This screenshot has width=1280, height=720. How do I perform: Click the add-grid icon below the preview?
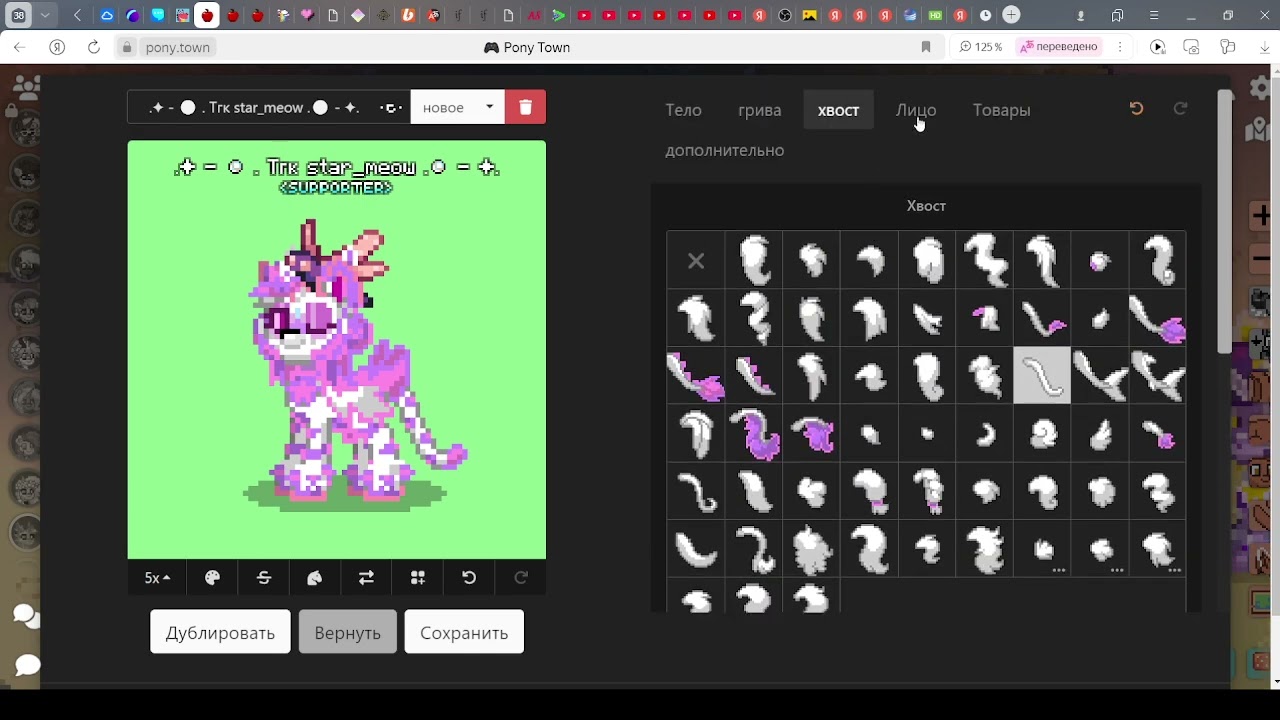418,578
